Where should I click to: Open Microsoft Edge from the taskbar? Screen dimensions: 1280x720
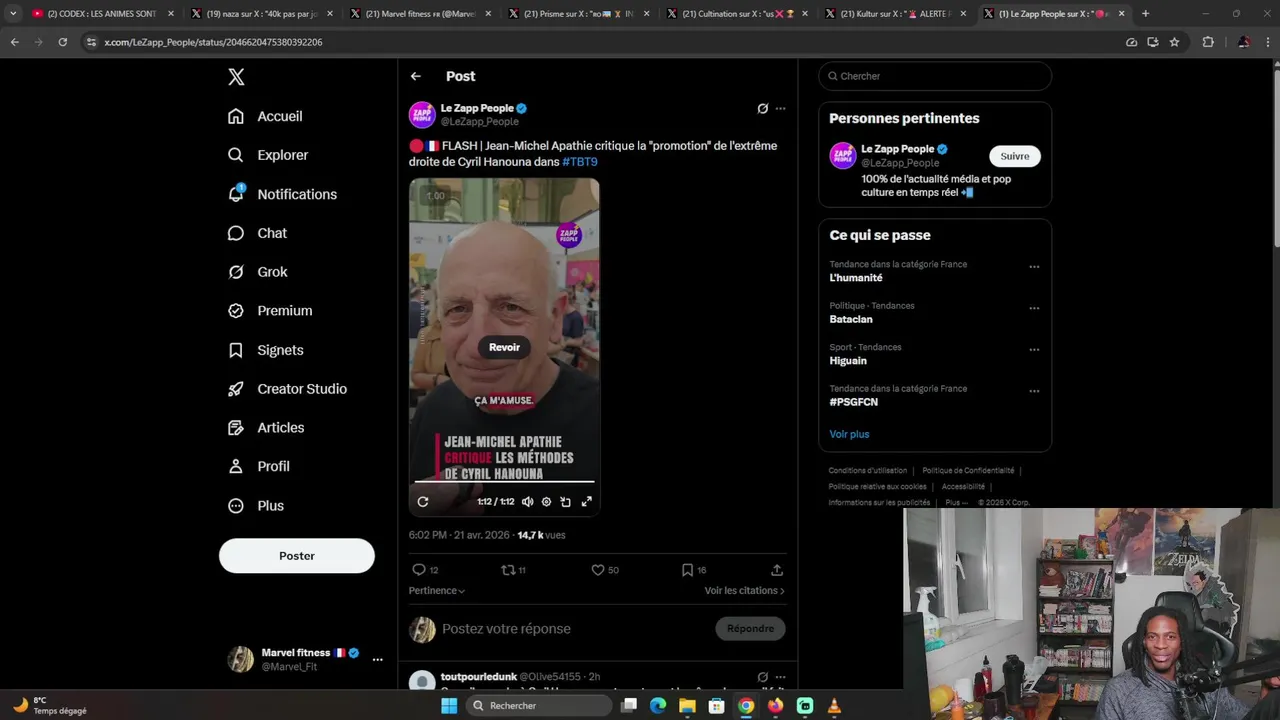tap(658, 706)
